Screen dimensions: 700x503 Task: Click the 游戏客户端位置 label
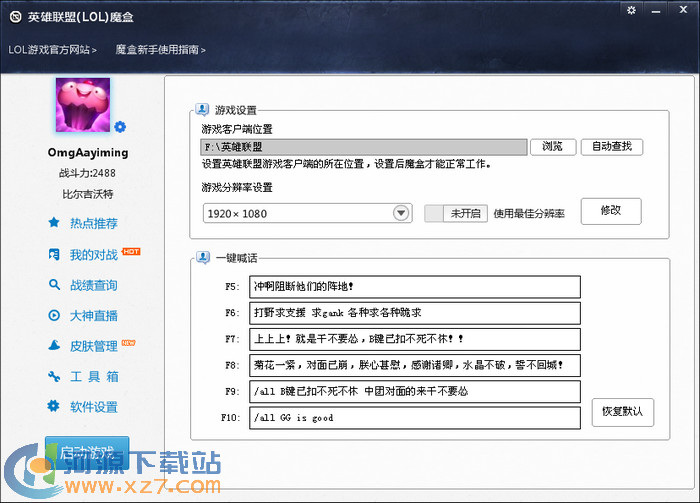coord(237,129)
